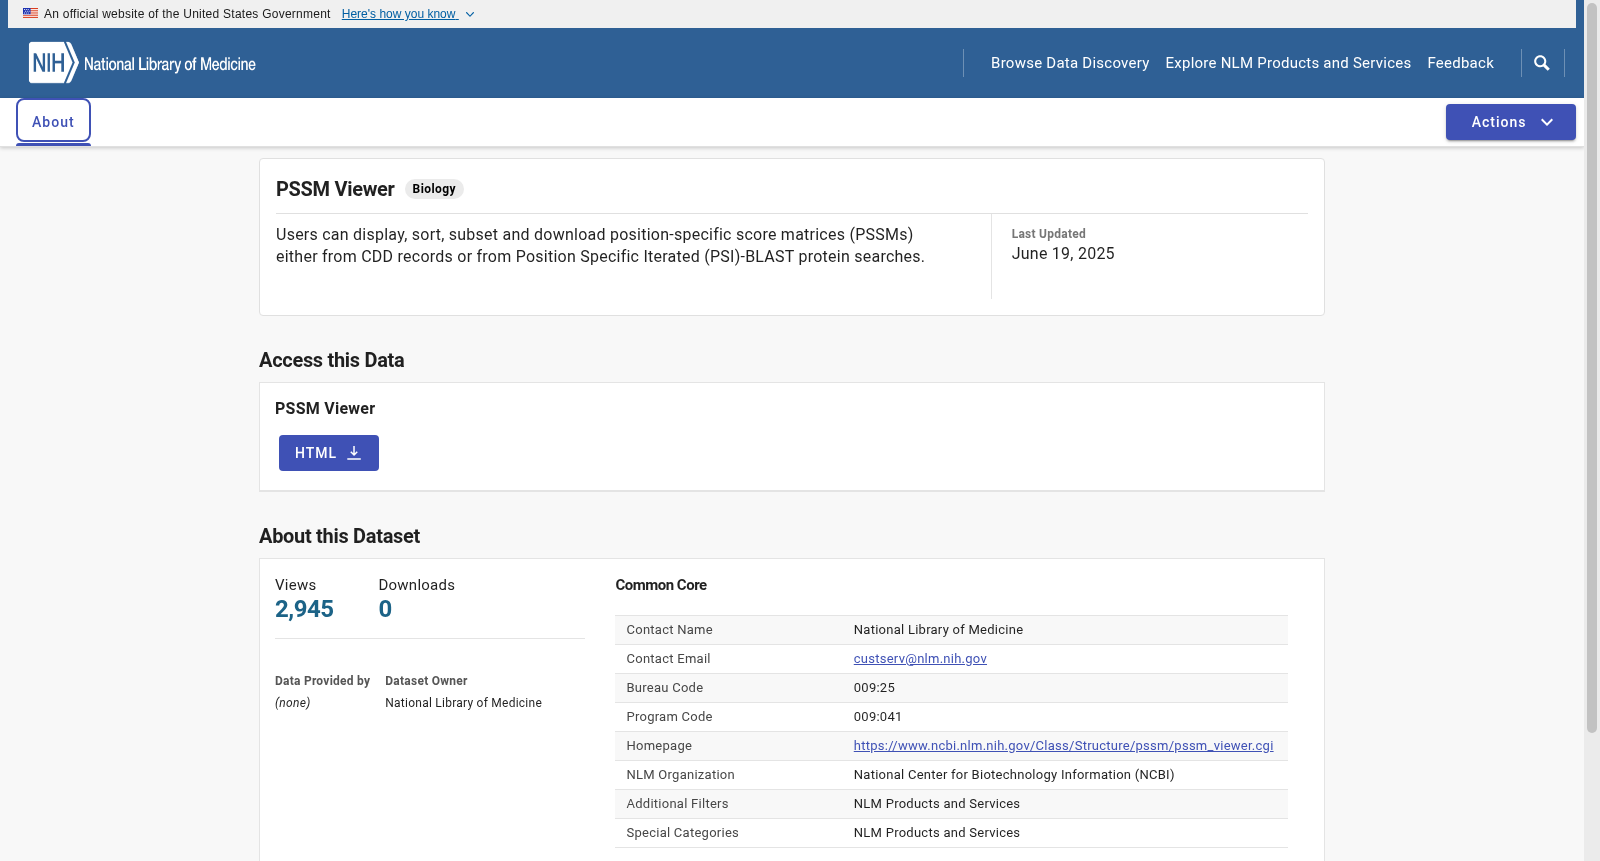This screenshot has width=1600, height=861.
Task: Download the PSSM Viewer HTML button
Action: [x=328, y=453]
